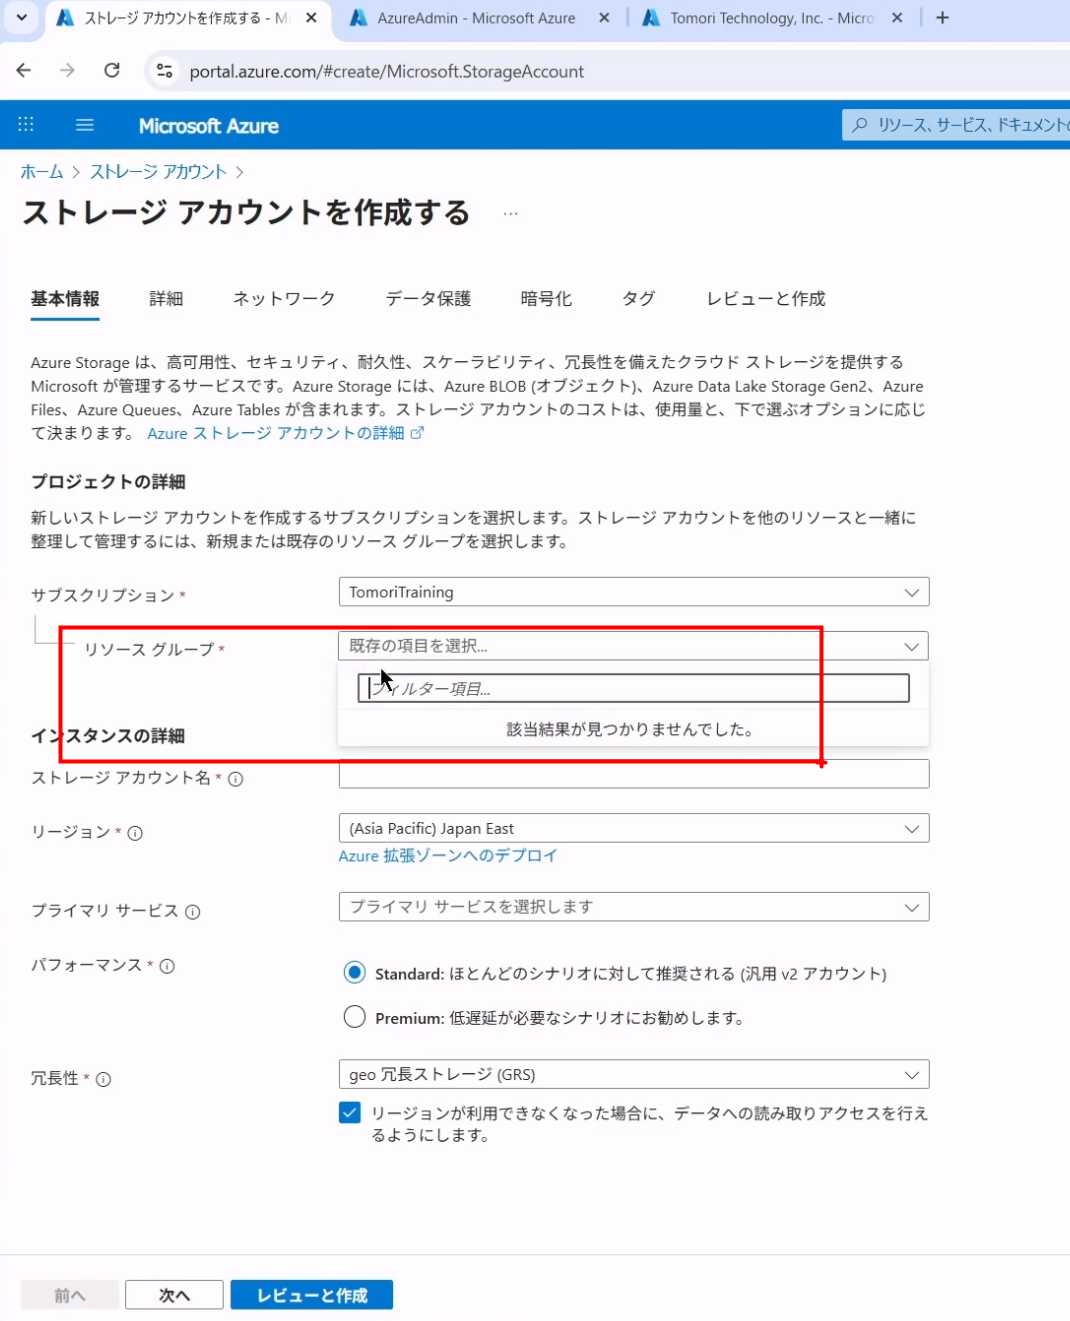Click info icon next to リージョン label
The height and width of the screenshot is (1321, 1070).
pos(135,833)
